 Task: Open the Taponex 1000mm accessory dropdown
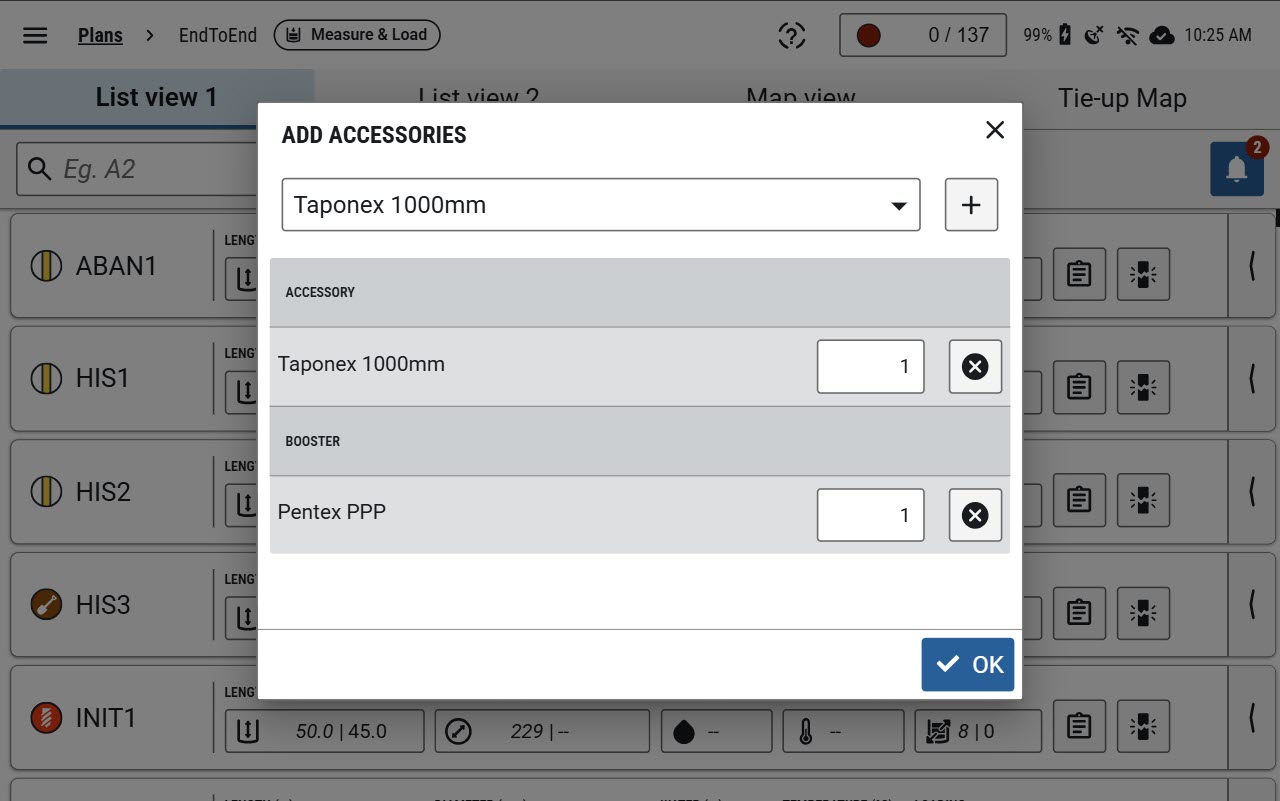(x=601, y=205)
